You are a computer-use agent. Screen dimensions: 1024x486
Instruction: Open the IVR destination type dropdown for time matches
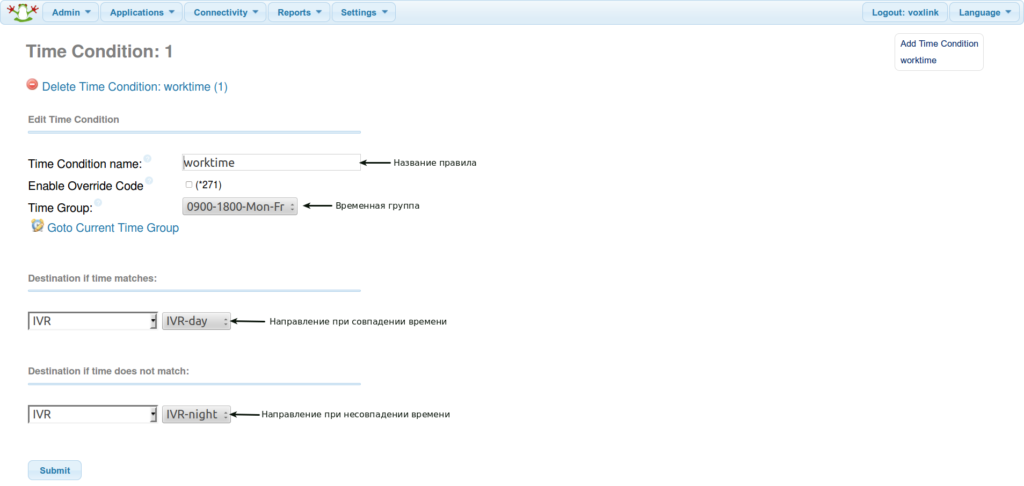pyautogui.click(x=93, y=321)
